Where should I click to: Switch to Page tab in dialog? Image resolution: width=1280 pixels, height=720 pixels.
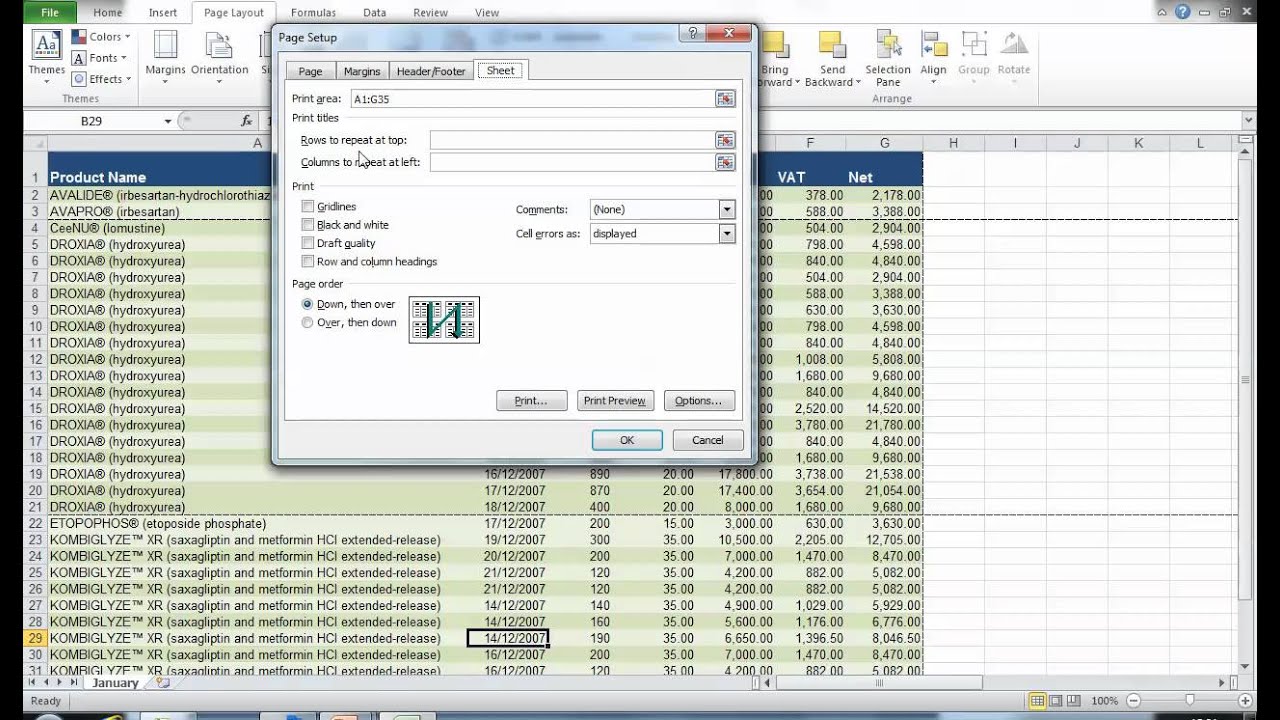[310, 71]
